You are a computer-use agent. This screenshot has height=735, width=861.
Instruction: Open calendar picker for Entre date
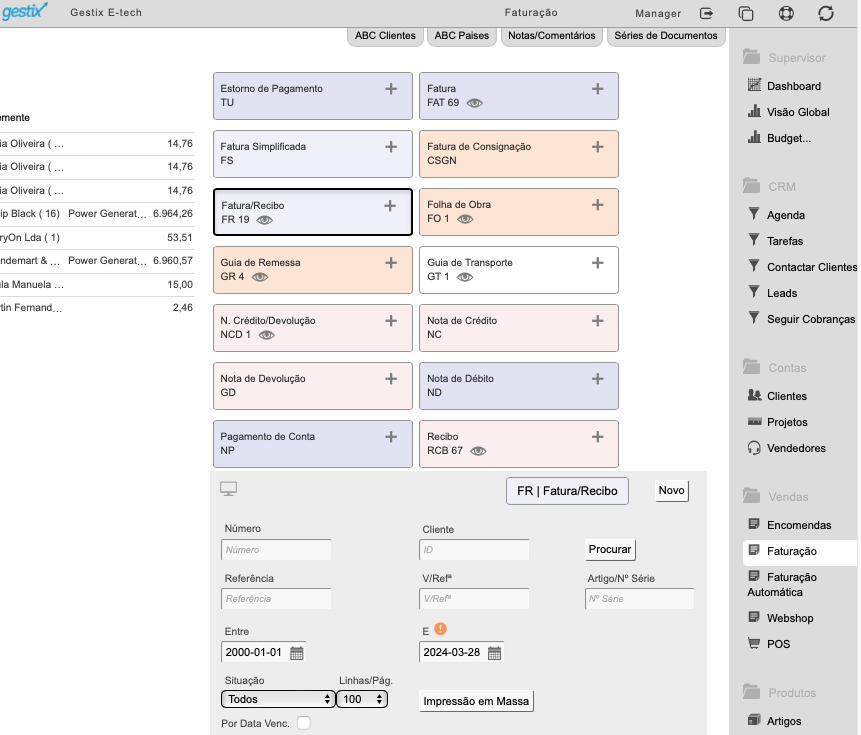click(x=297, y=653)
